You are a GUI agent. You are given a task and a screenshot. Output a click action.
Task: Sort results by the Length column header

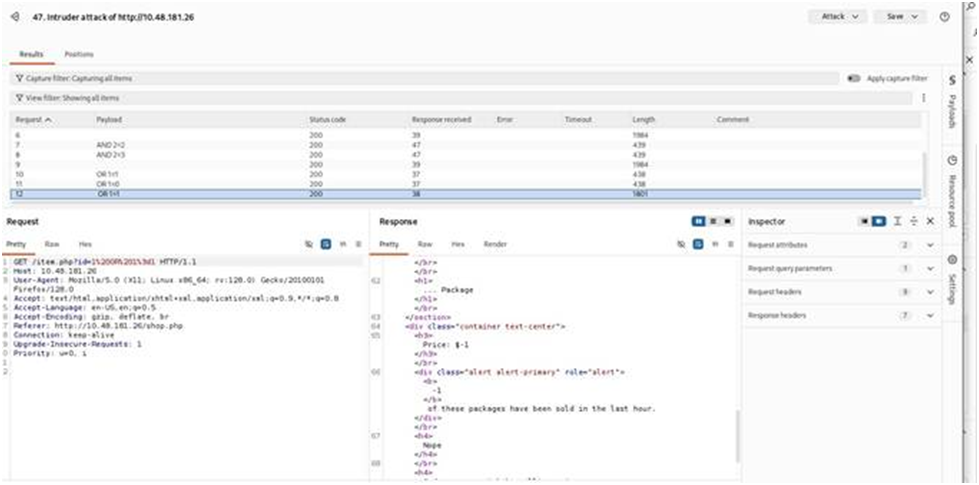click(642, 119)
